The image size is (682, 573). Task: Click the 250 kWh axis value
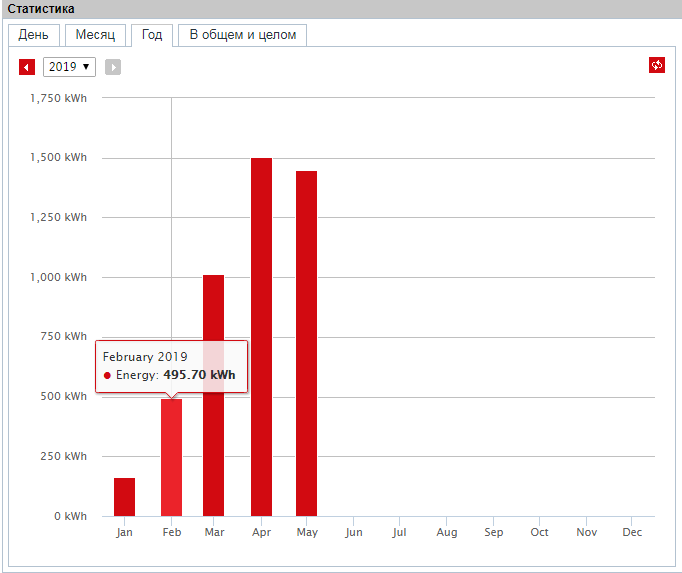point(64,456)
